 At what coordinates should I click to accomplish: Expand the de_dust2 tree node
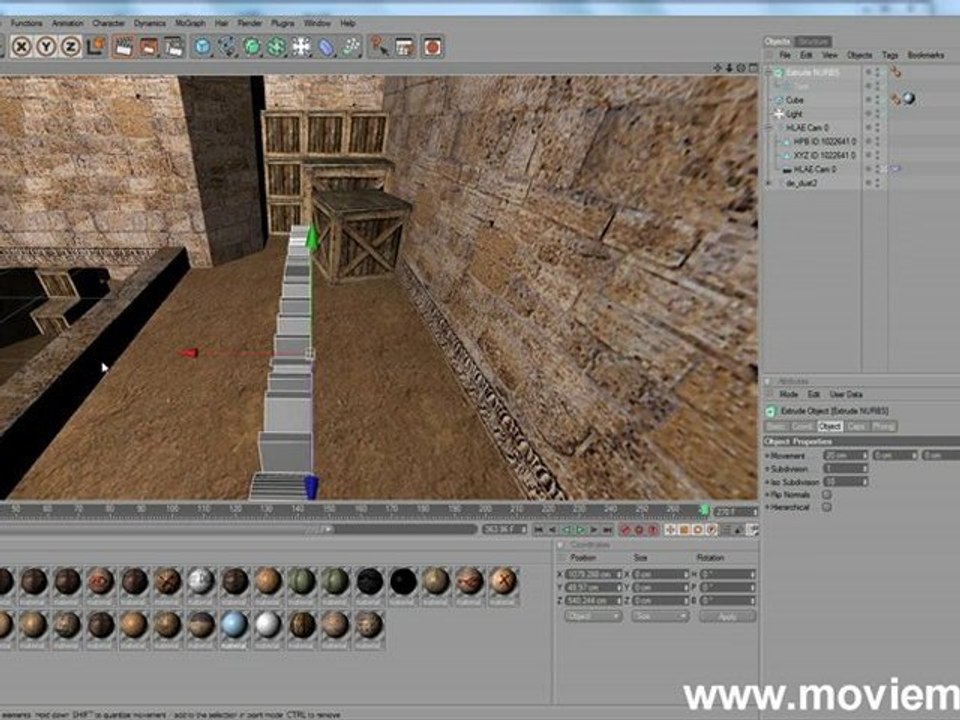(769, 182)
